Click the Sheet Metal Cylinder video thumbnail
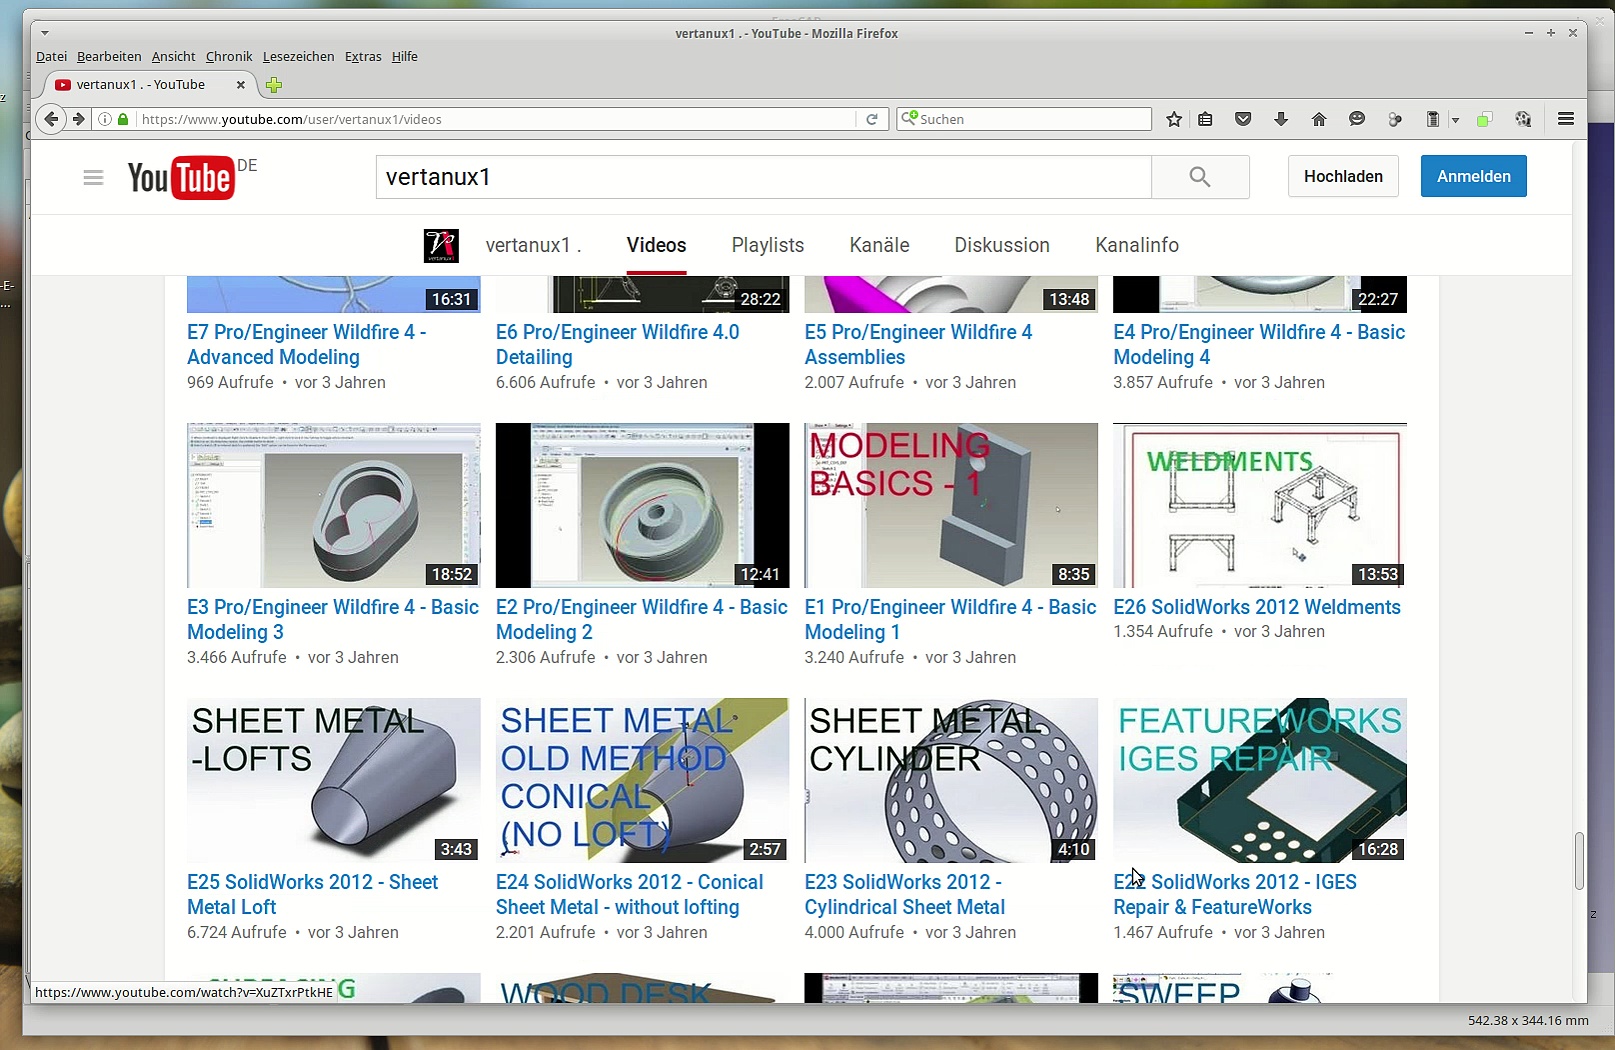This screenshot has width=1615, height=1050. (x=950, y=780)
